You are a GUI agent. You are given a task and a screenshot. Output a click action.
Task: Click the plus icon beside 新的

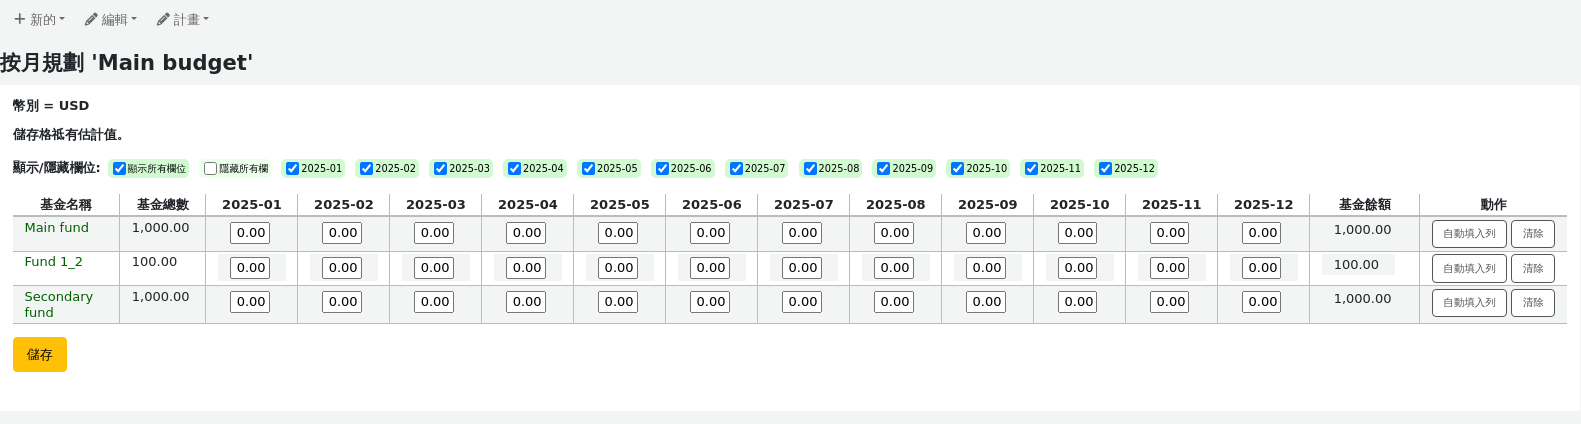coord(19,19)
